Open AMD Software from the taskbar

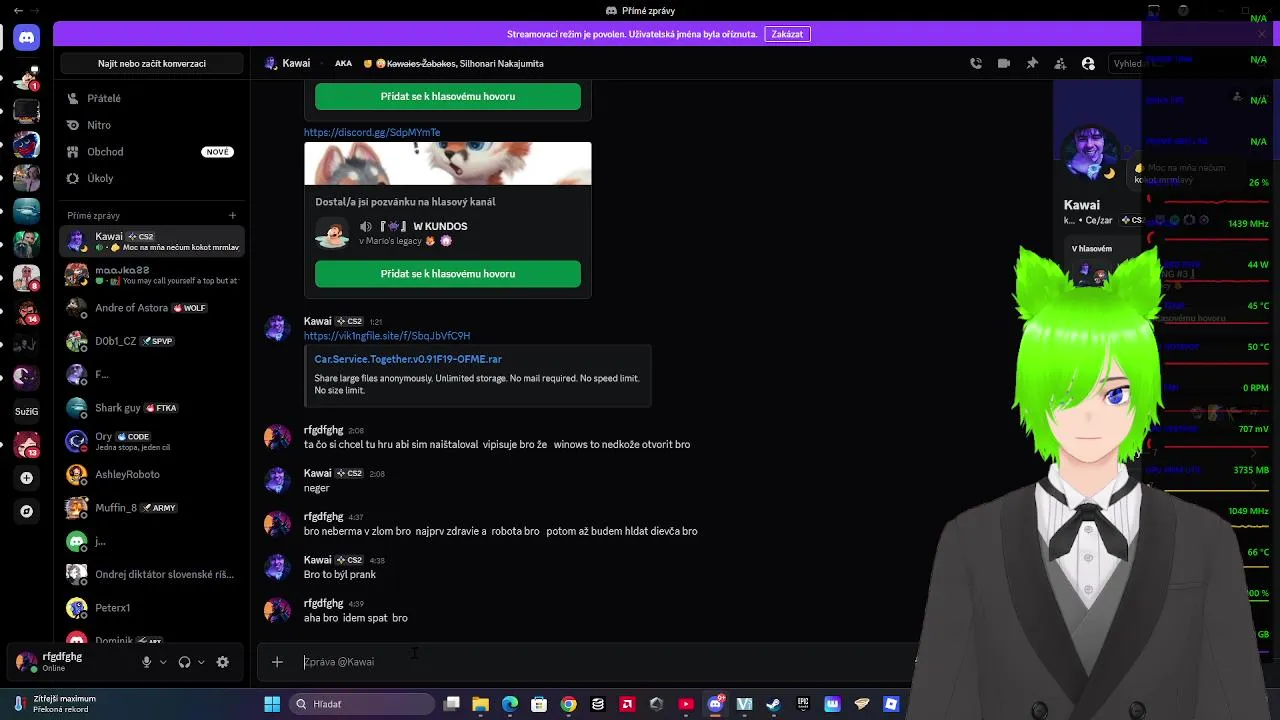[627, 704]
